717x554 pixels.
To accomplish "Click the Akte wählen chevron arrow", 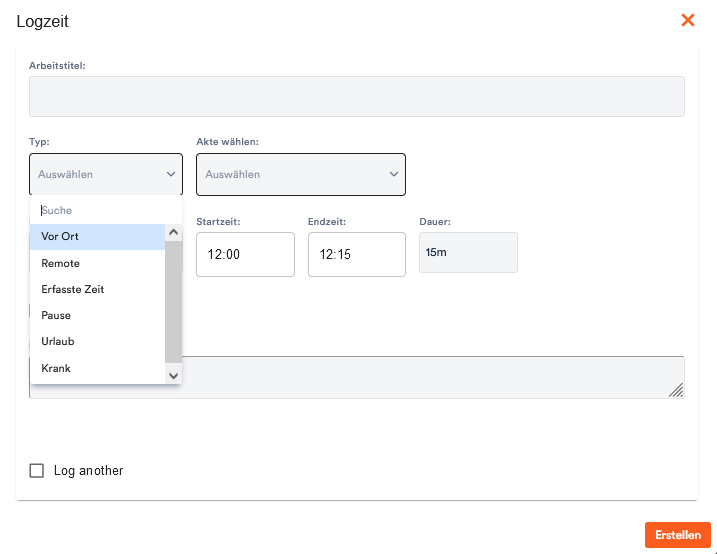I will (394, 174).
